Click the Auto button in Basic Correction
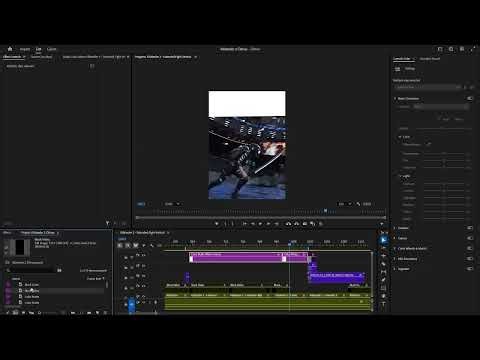This screenshot has height=360, width=480. tap(445, 119)
